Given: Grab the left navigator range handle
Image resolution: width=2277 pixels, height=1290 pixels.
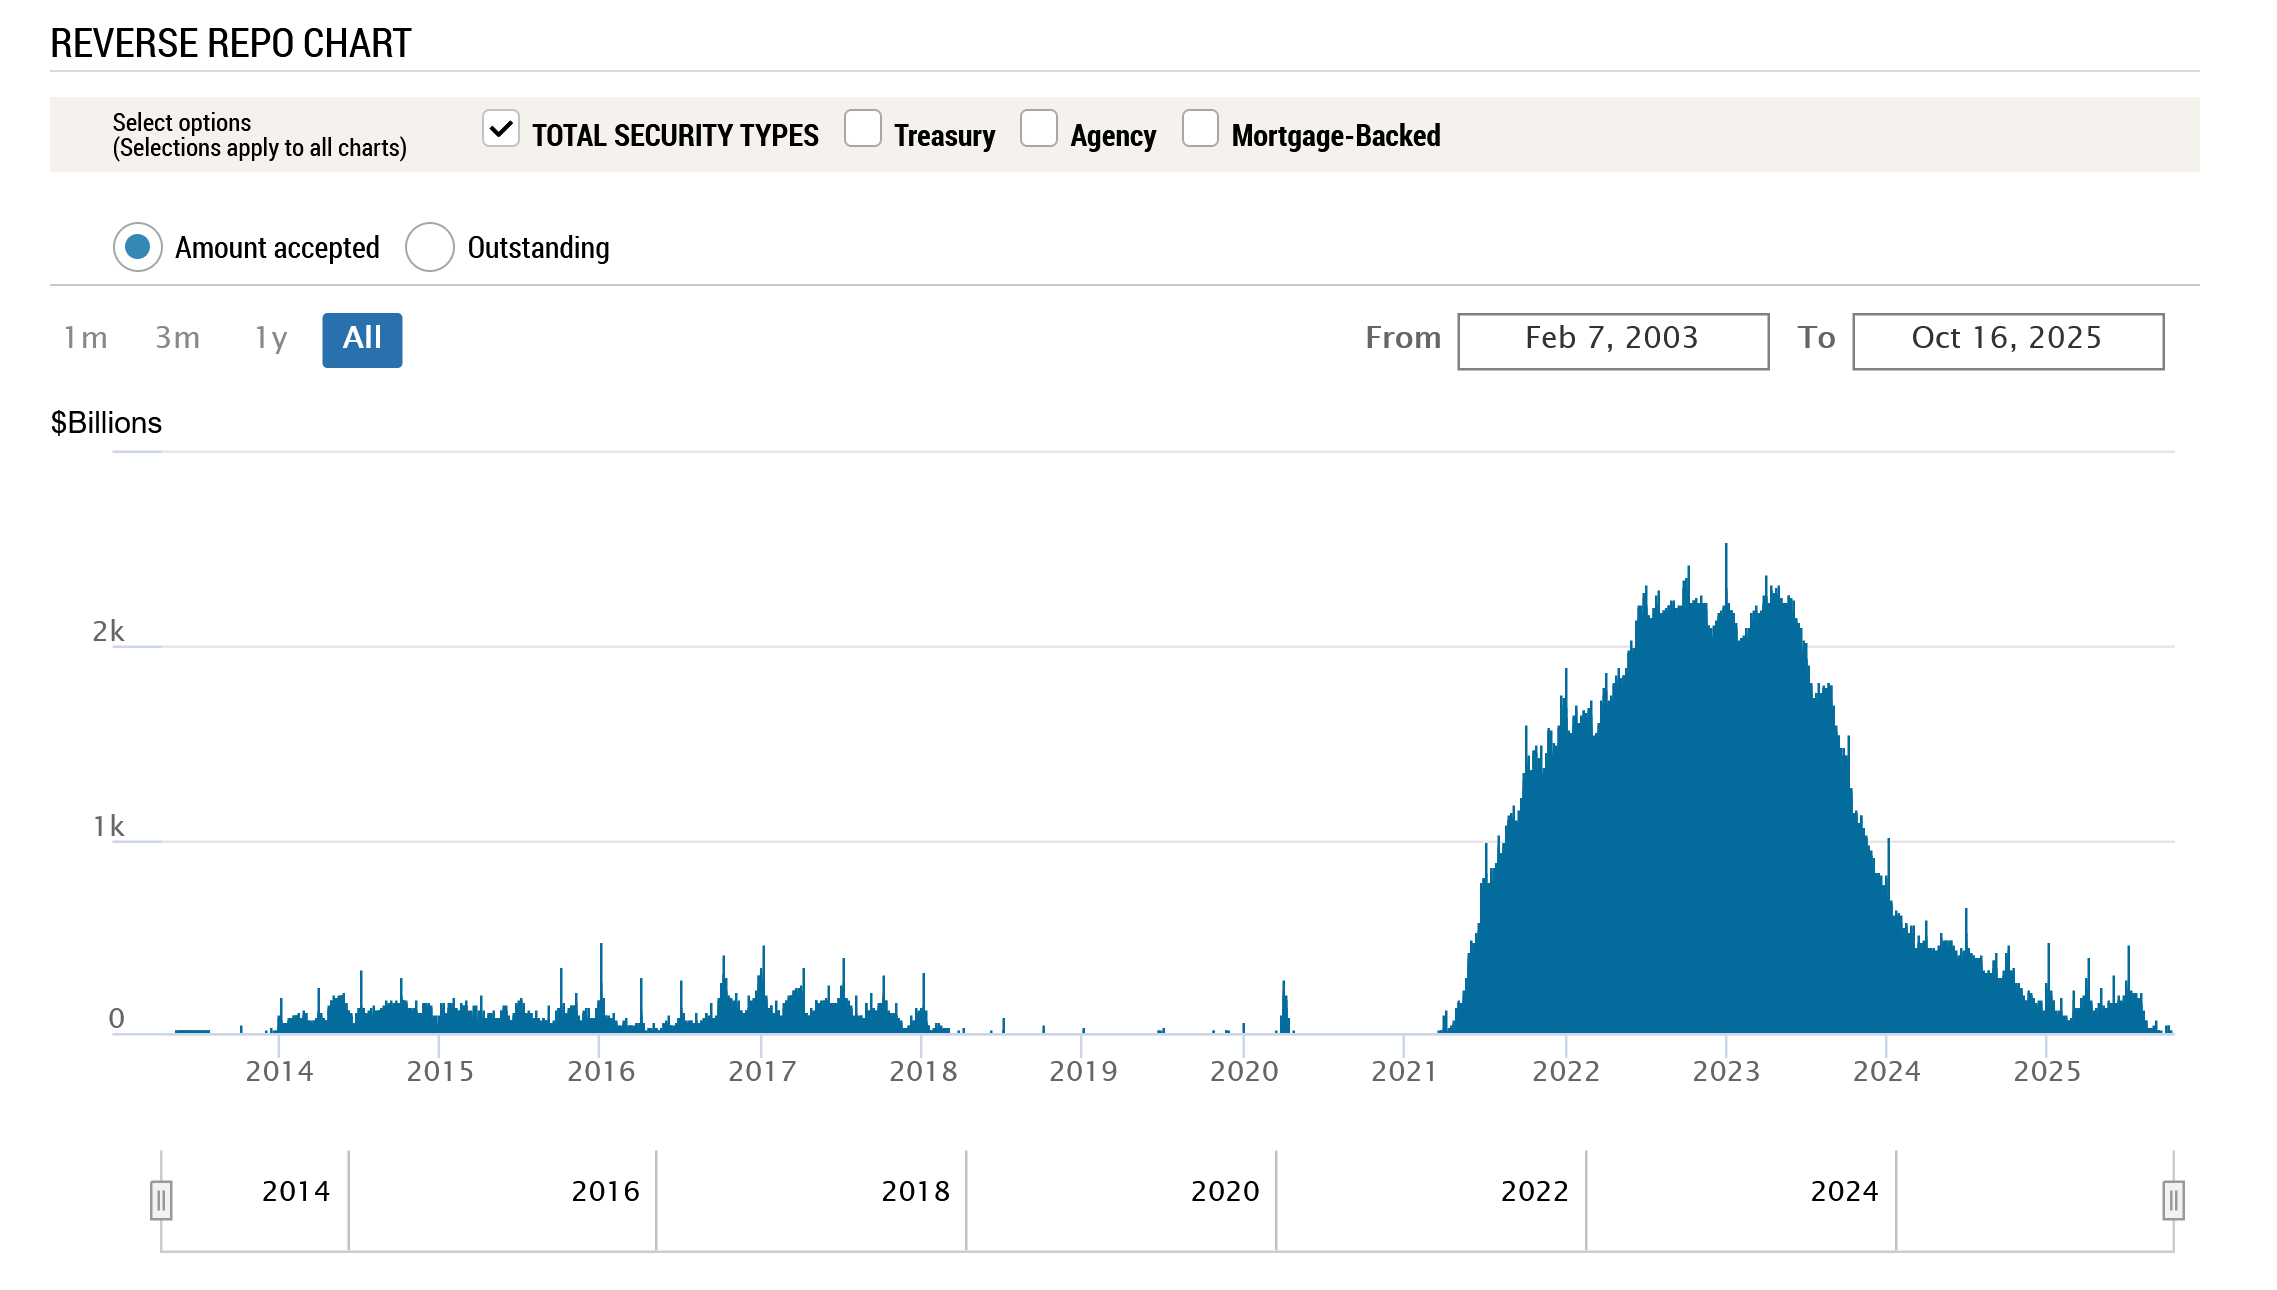Looking at the screenshot, I should [161, 1200].
